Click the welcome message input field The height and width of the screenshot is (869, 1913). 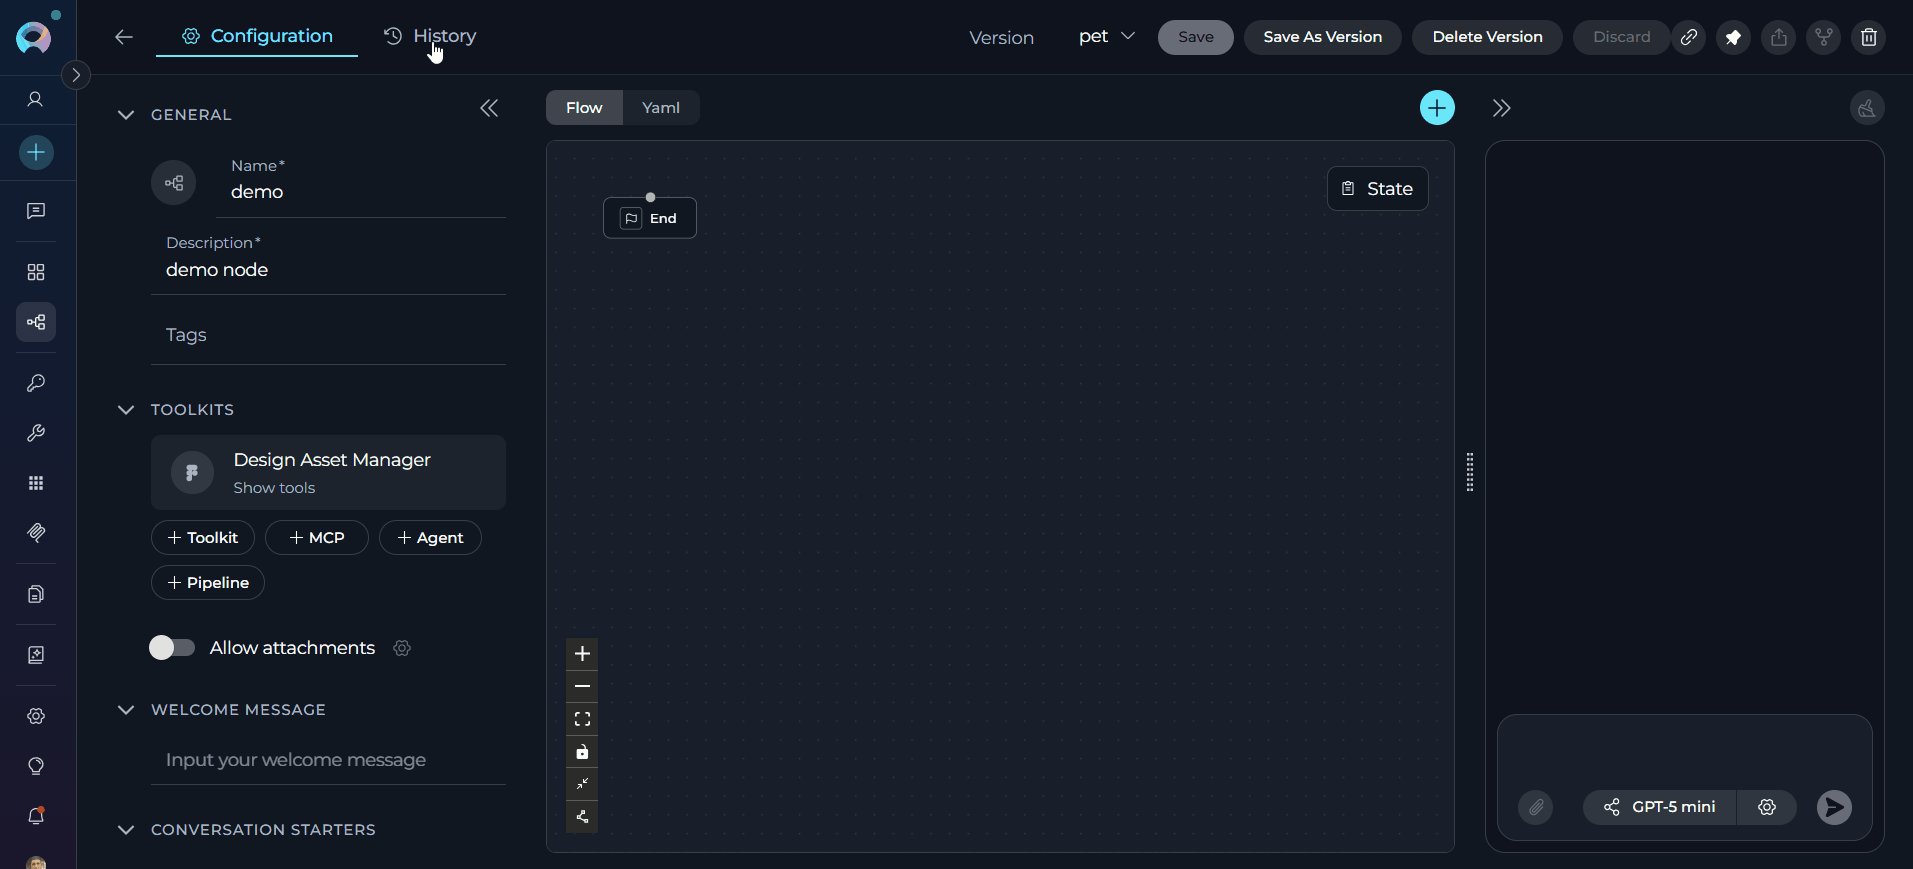point(328,760)
